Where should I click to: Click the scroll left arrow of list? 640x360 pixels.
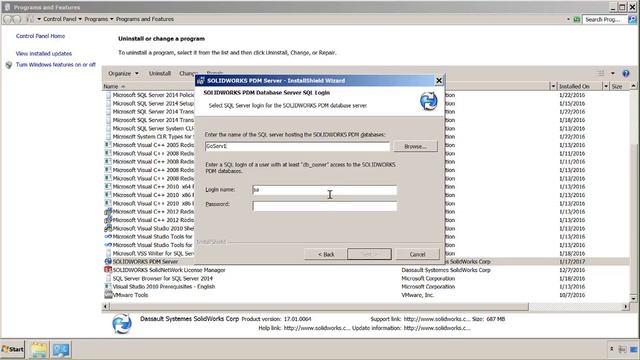pos(106,307)
